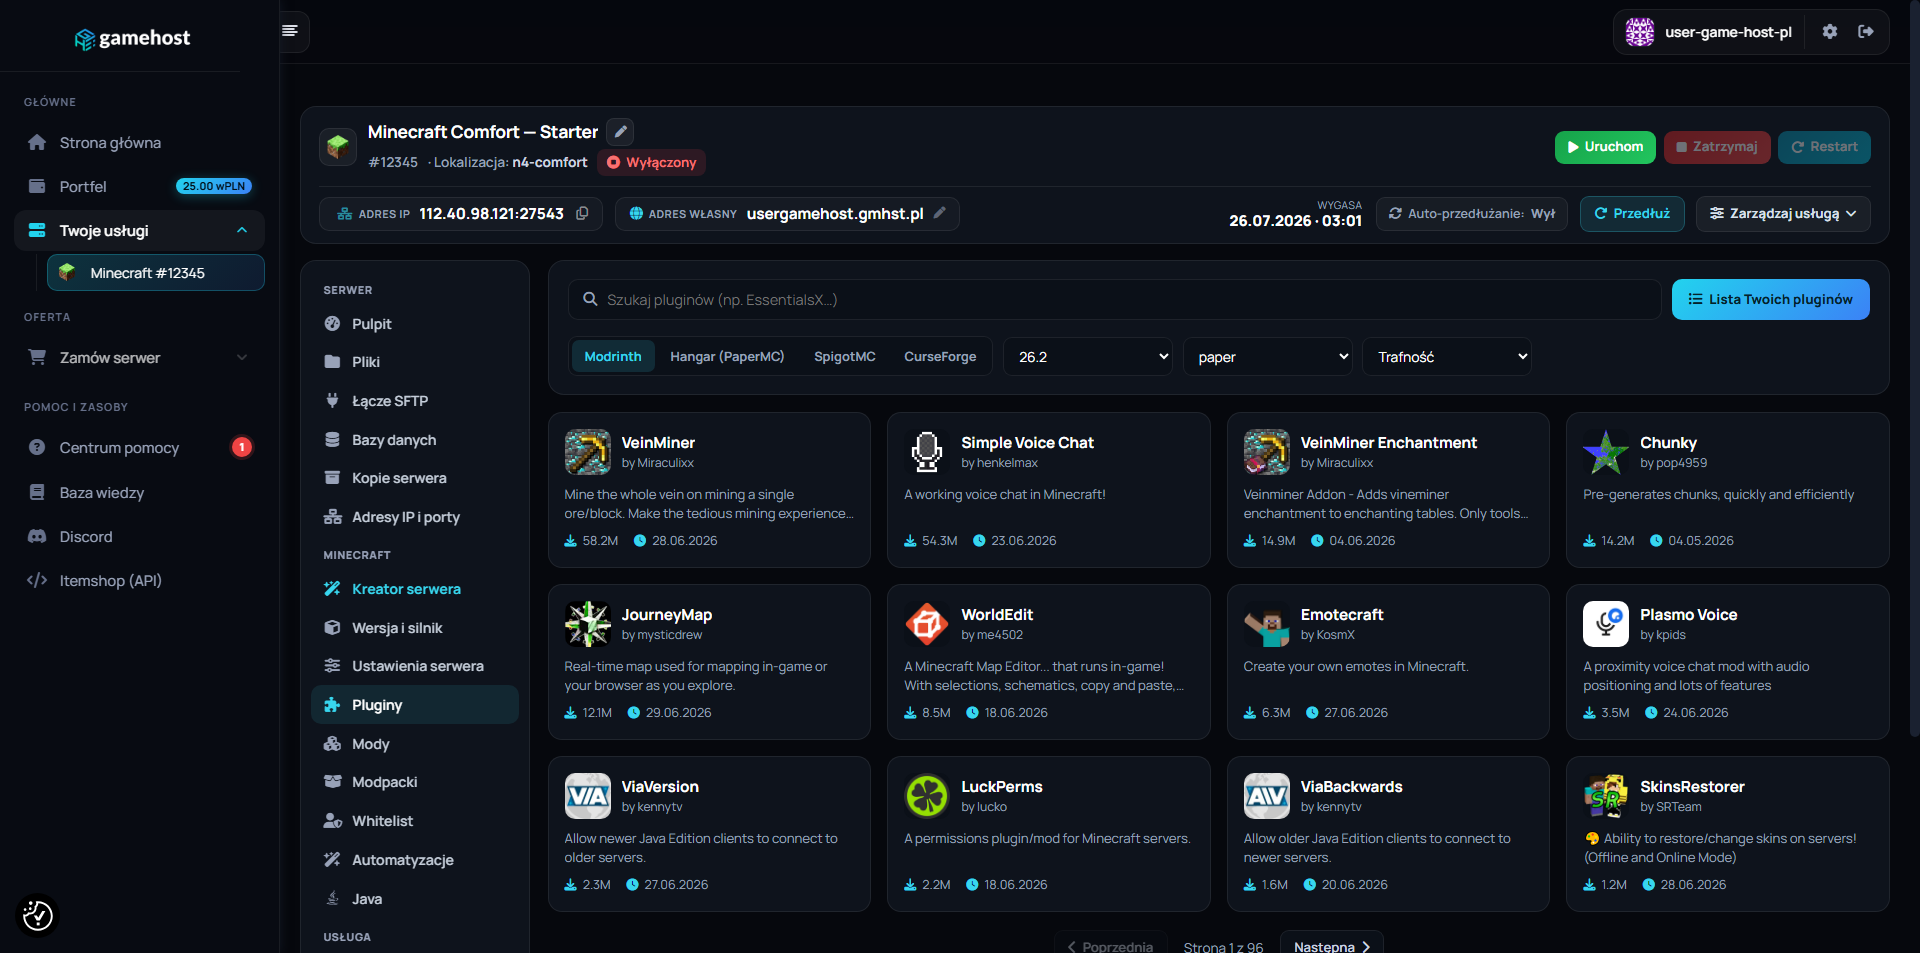Open Itemshop (API) page
Viewport: 1920px width, 953px height.
click(x=140, y=581)
